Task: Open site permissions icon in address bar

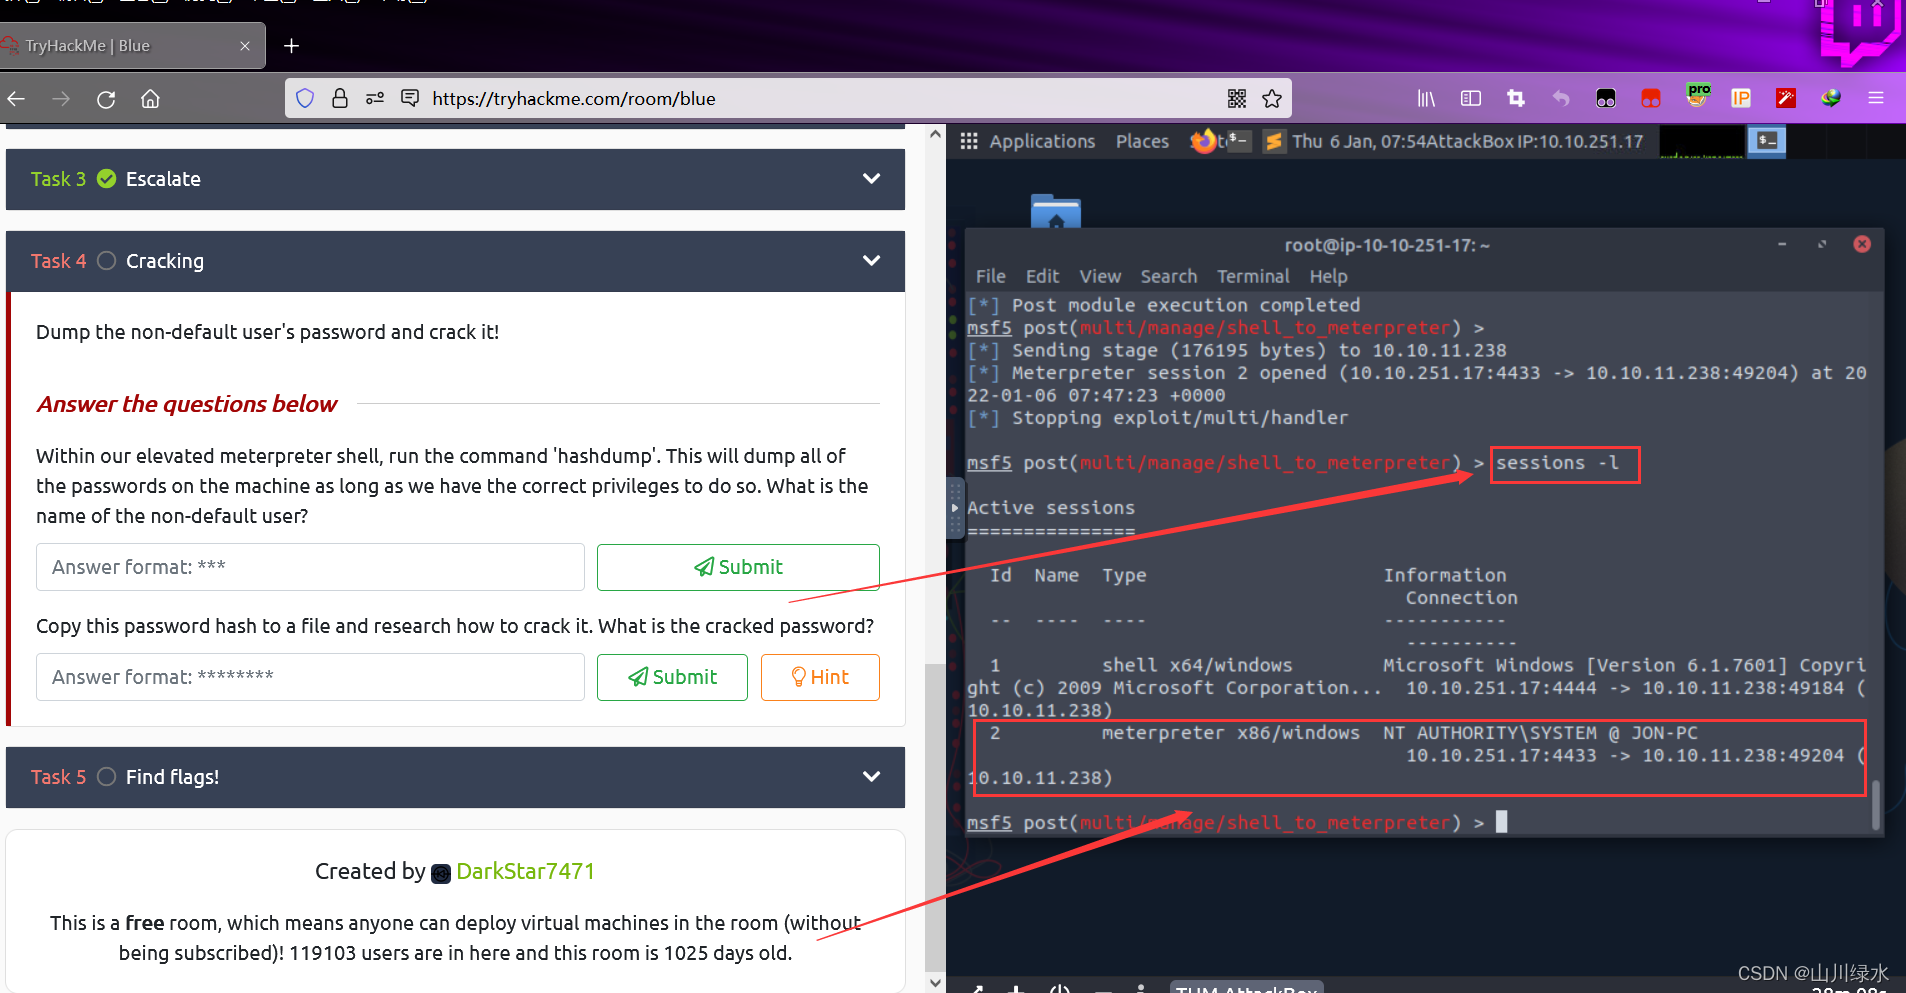Action: coord(375,98)
